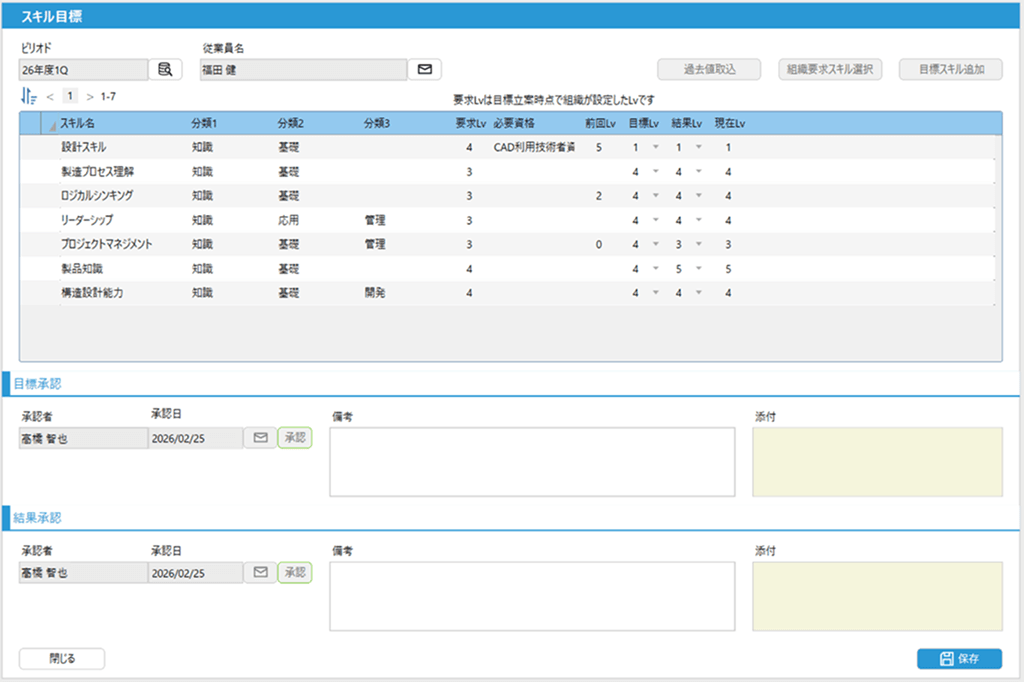
Task: Go to previous page with the < arrow
Action: [50, 96]
